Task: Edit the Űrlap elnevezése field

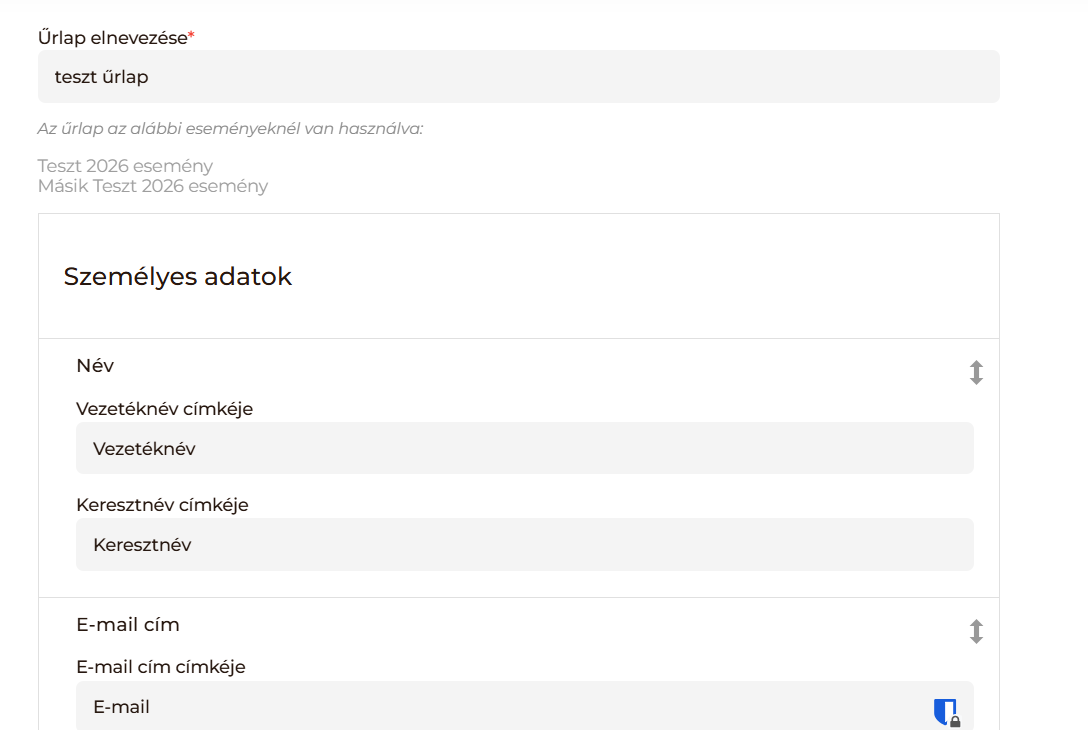Action: tap(518, 77)
